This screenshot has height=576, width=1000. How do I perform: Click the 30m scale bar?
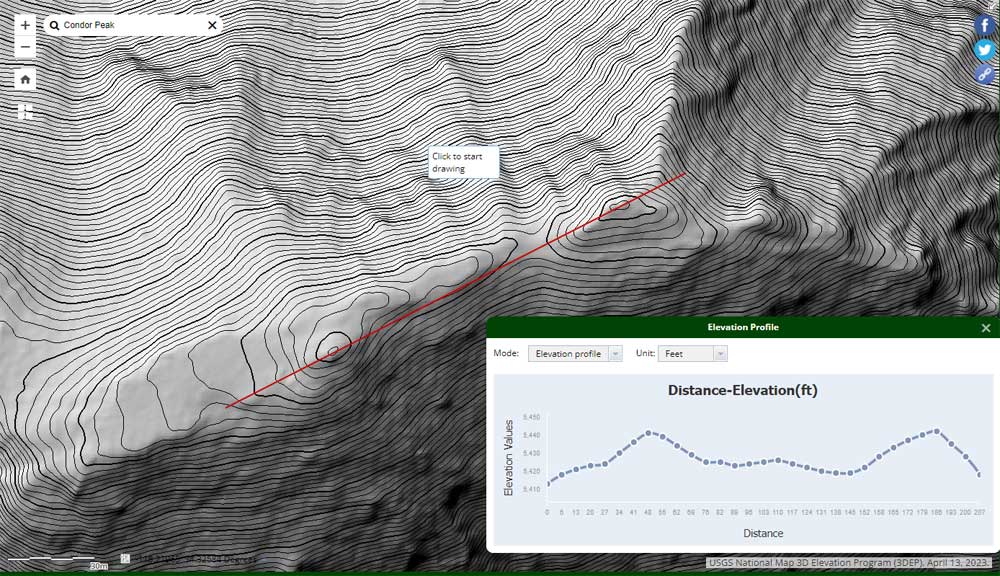tap(57, 561)
